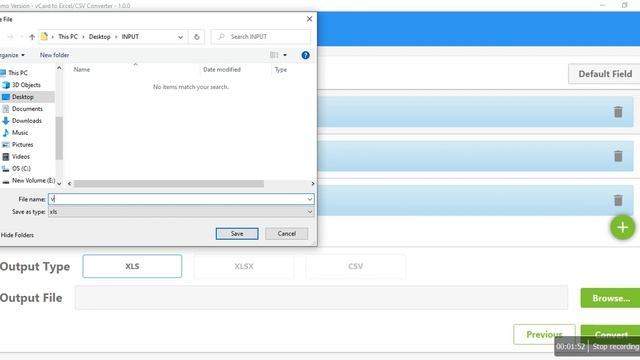Click the Output File path field

click(321, 298)
